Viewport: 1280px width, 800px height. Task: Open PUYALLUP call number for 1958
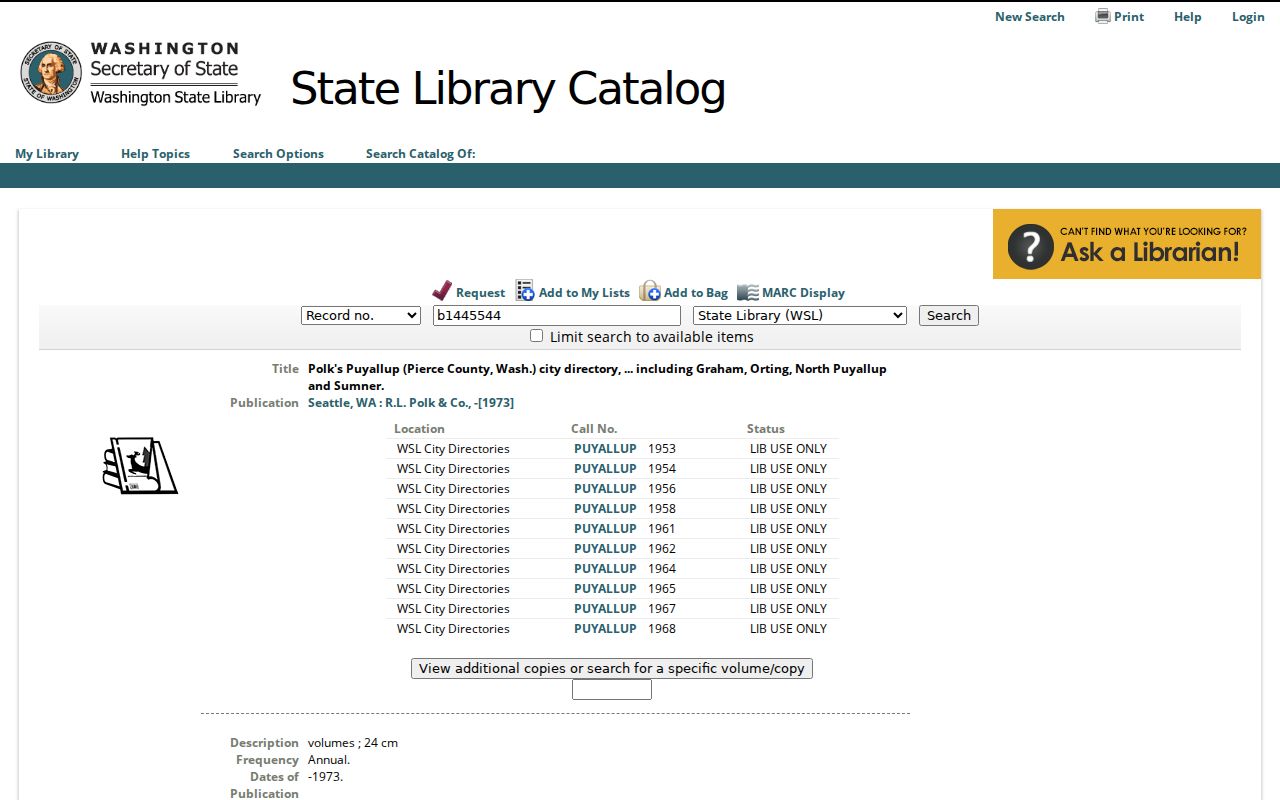click(605, 509)
